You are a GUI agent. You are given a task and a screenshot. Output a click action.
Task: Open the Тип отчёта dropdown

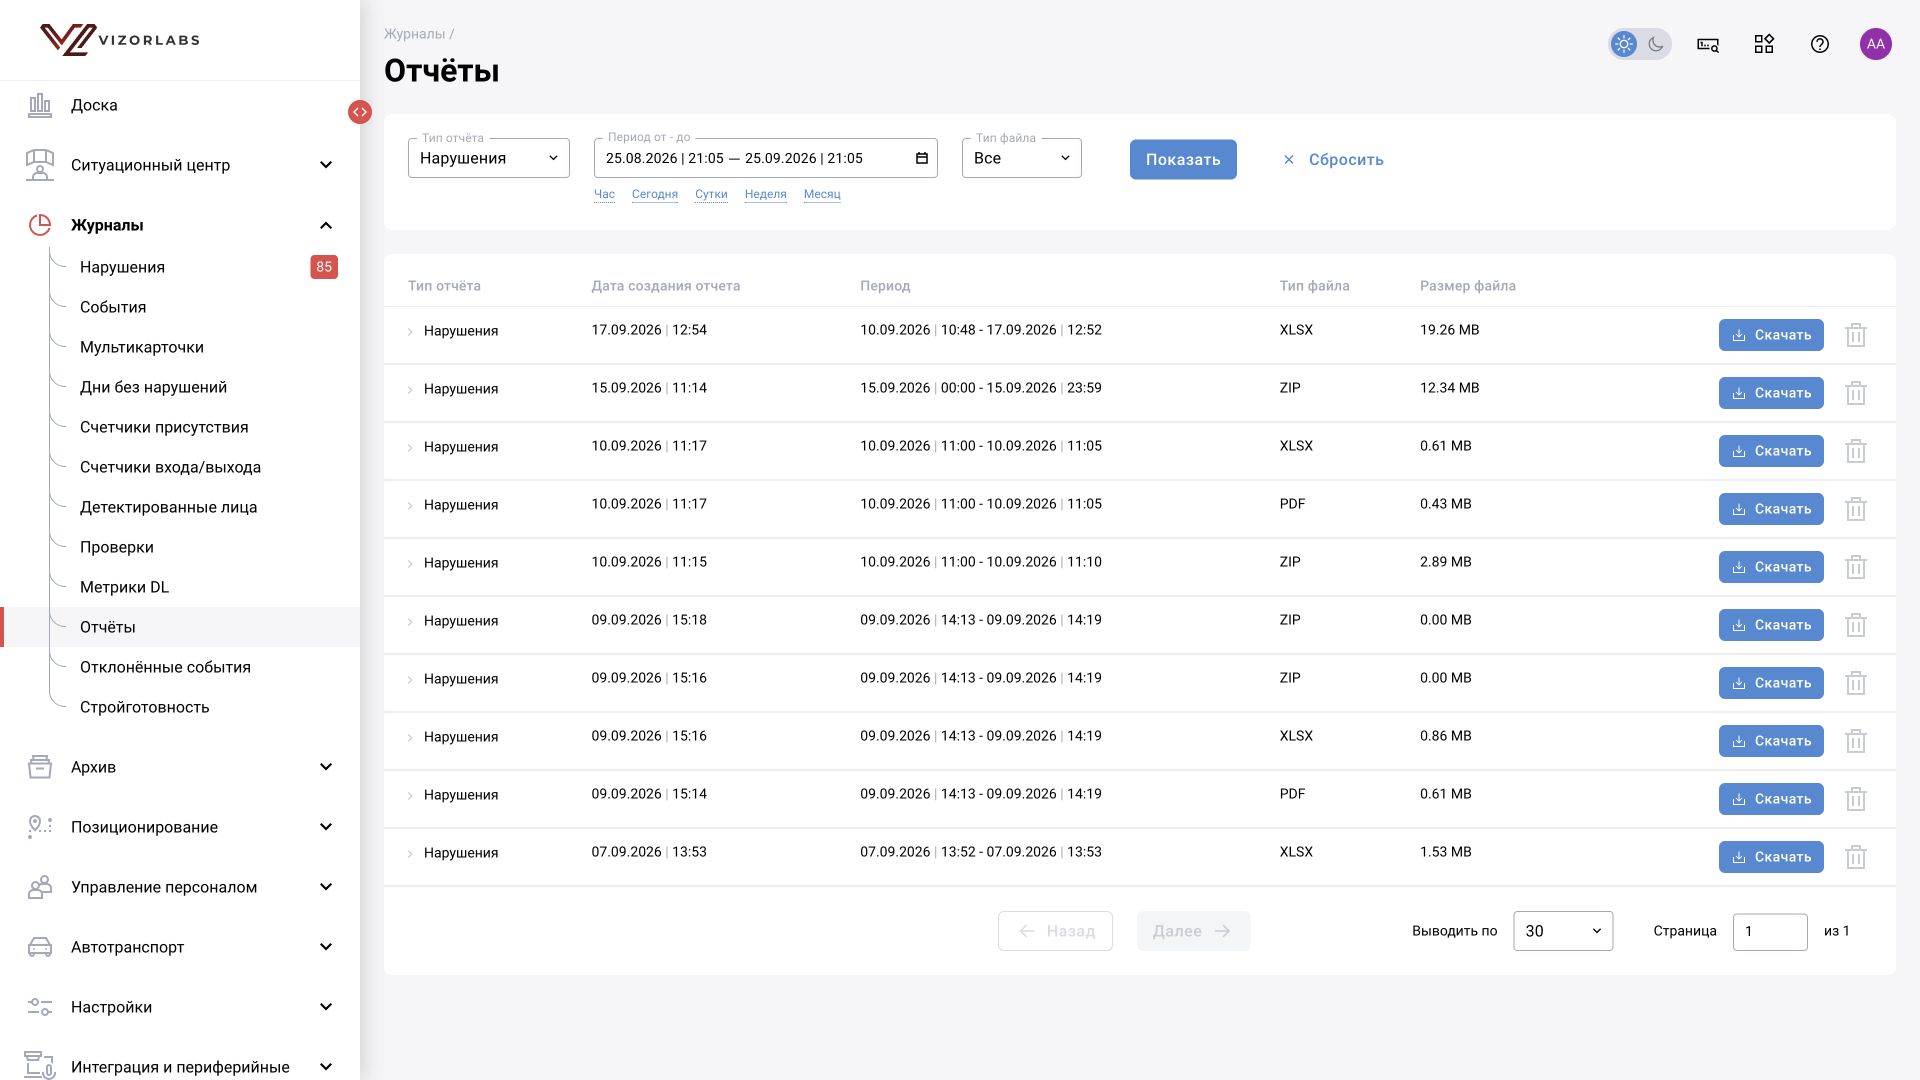coord(489,158)
